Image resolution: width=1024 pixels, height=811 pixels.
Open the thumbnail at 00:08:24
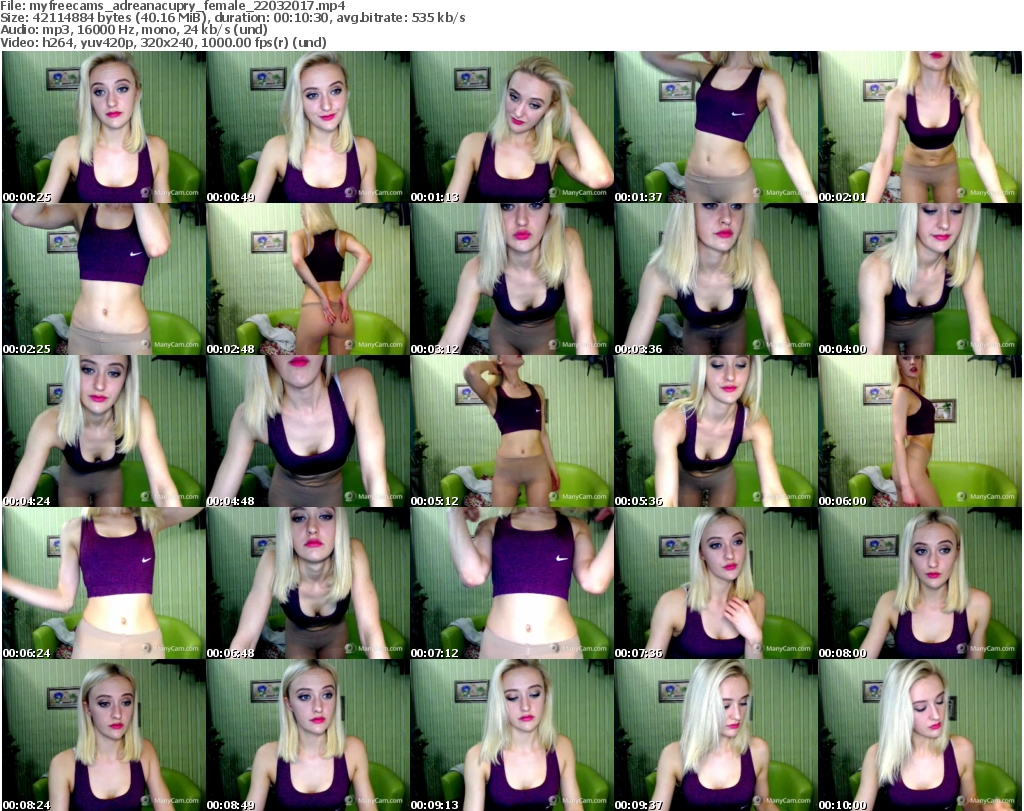click(104, 735)
